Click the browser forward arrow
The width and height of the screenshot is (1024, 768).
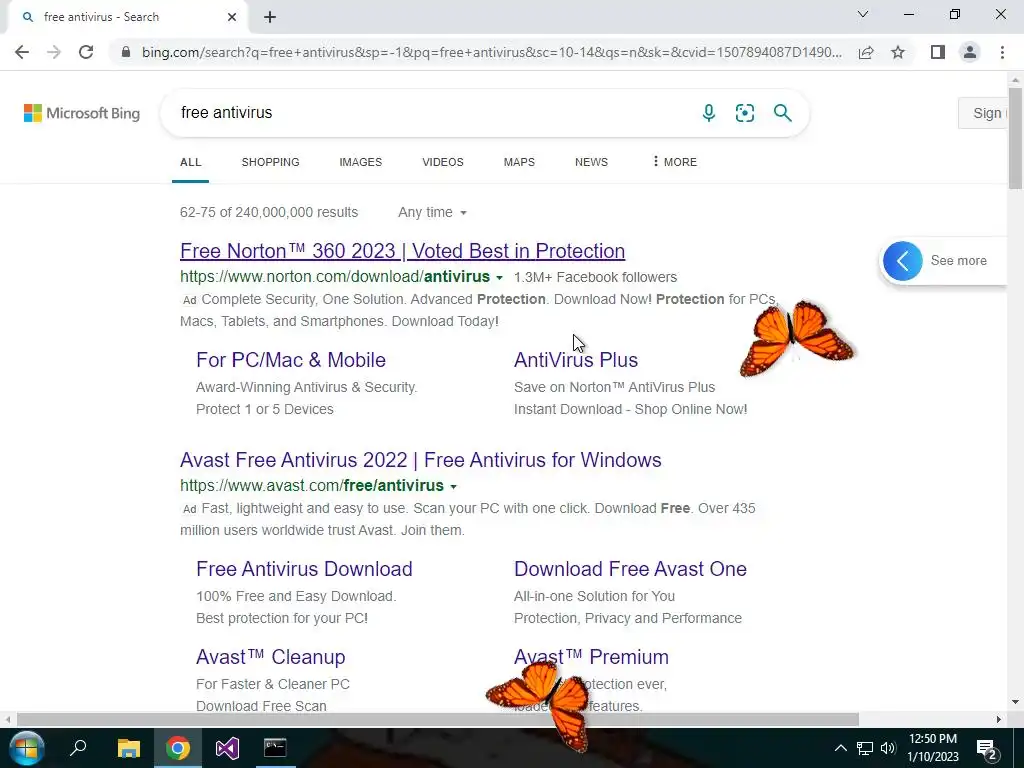click(54, 52)
